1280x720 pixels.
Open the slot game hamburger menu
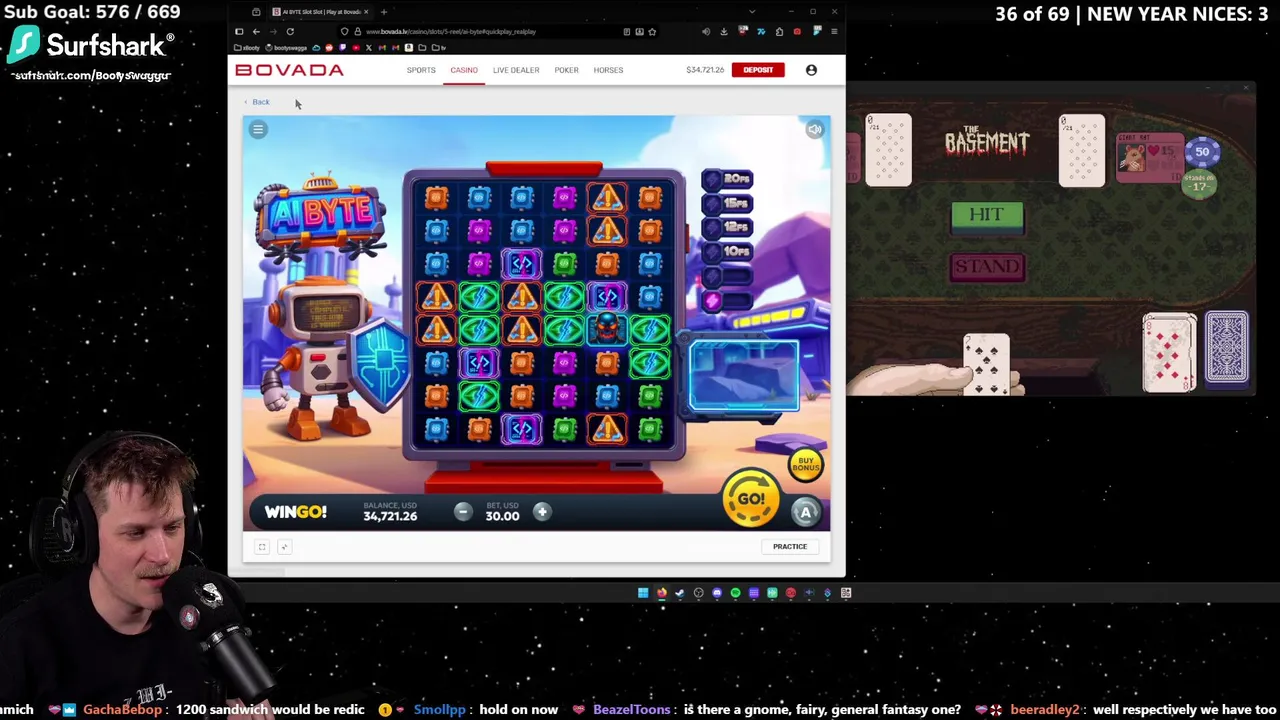258,129
